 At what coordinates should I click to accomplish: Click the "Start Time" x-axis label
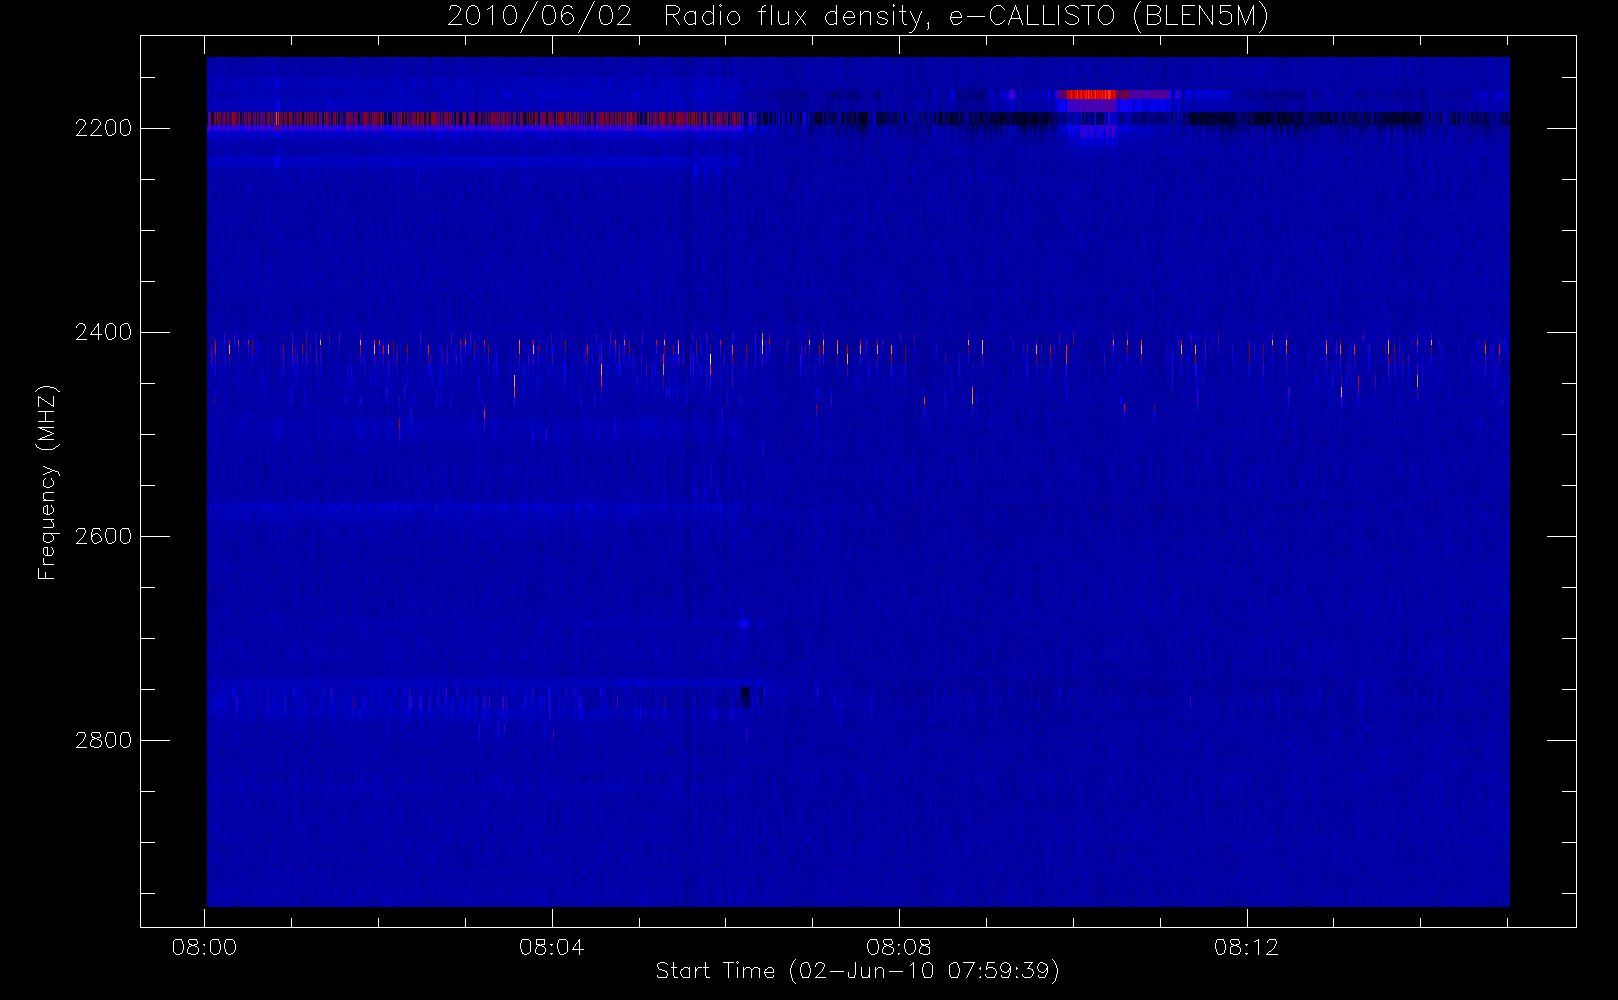point(857,971)
